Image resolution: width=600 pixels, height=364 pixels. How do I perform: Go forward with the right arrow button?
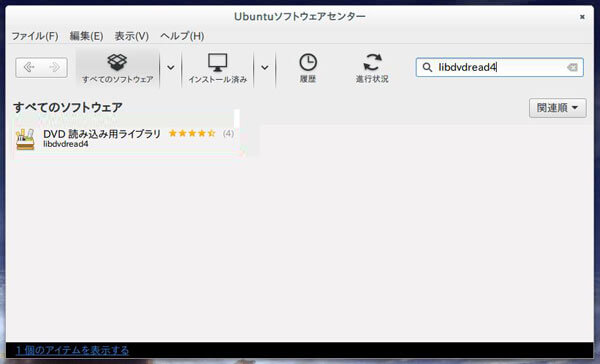(x=54, y=67)
